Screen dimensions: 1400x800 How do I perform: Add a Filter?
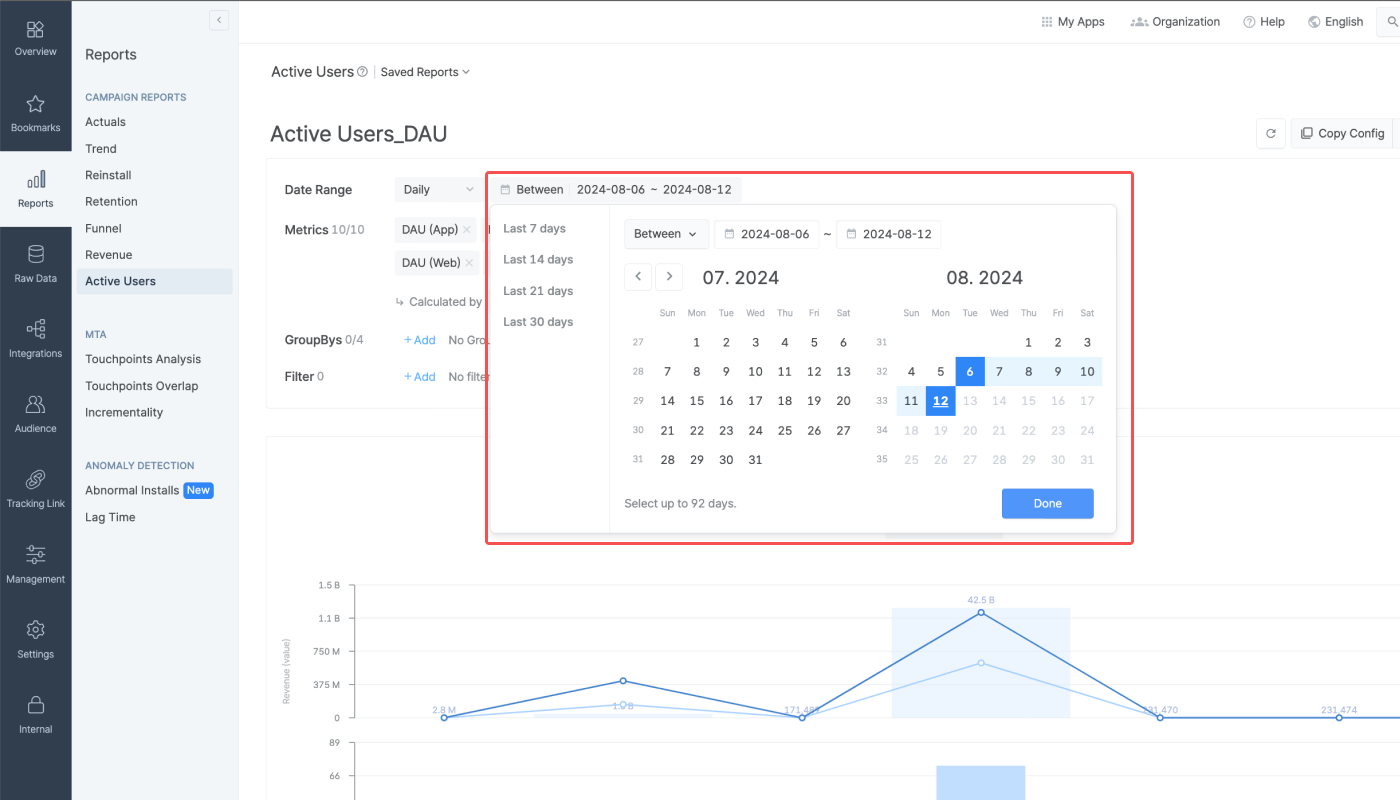click(420, 377)
